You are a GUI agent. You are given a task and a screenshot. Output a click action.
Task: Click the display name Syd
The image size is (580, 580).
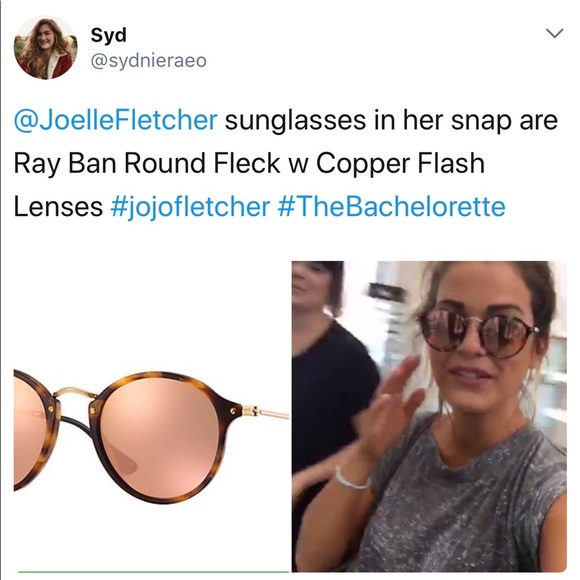click(x=108, y=36)
